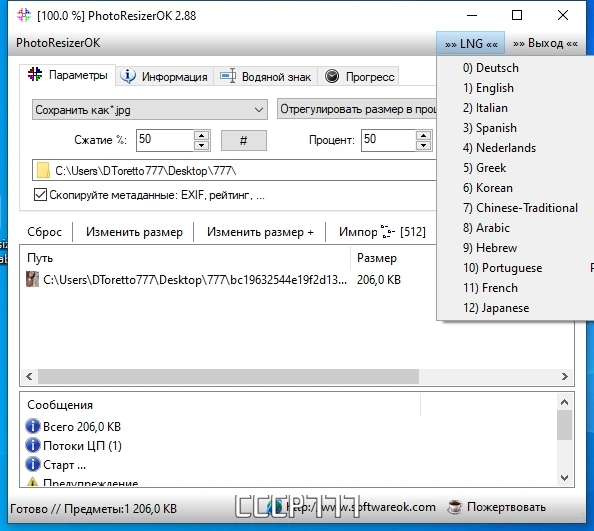Decrease the Процент value with down arrow
This screenshot has height=531, width=594.
tap(423, 145)
